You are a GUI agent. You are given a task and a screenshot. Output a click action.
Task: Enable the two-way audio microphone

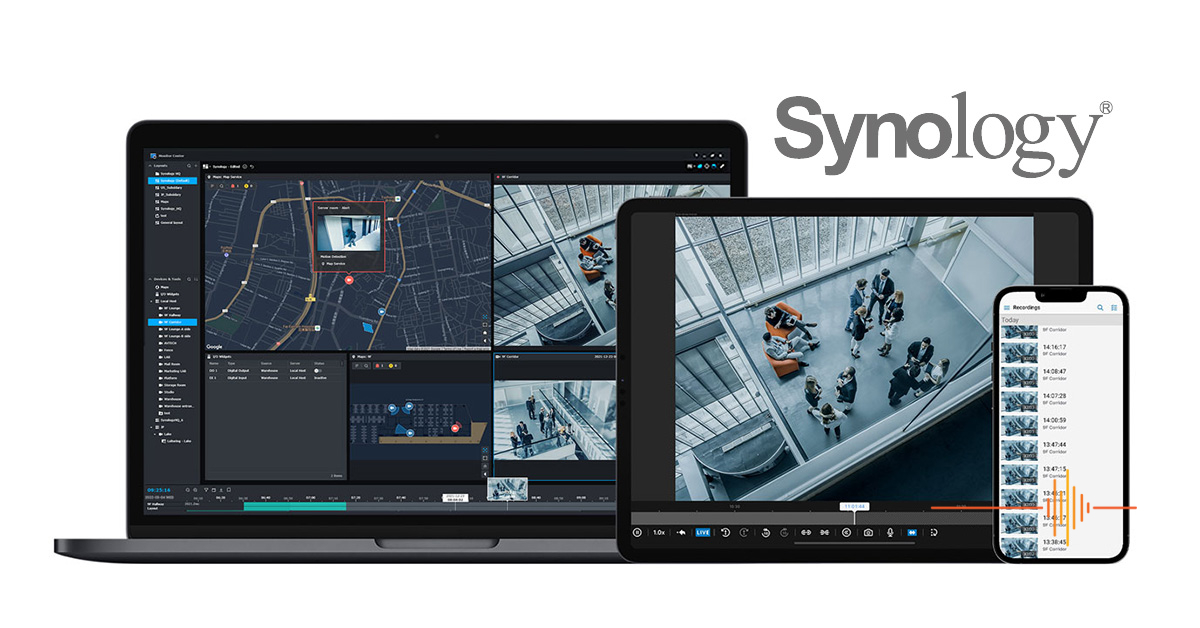pos(890,533)
